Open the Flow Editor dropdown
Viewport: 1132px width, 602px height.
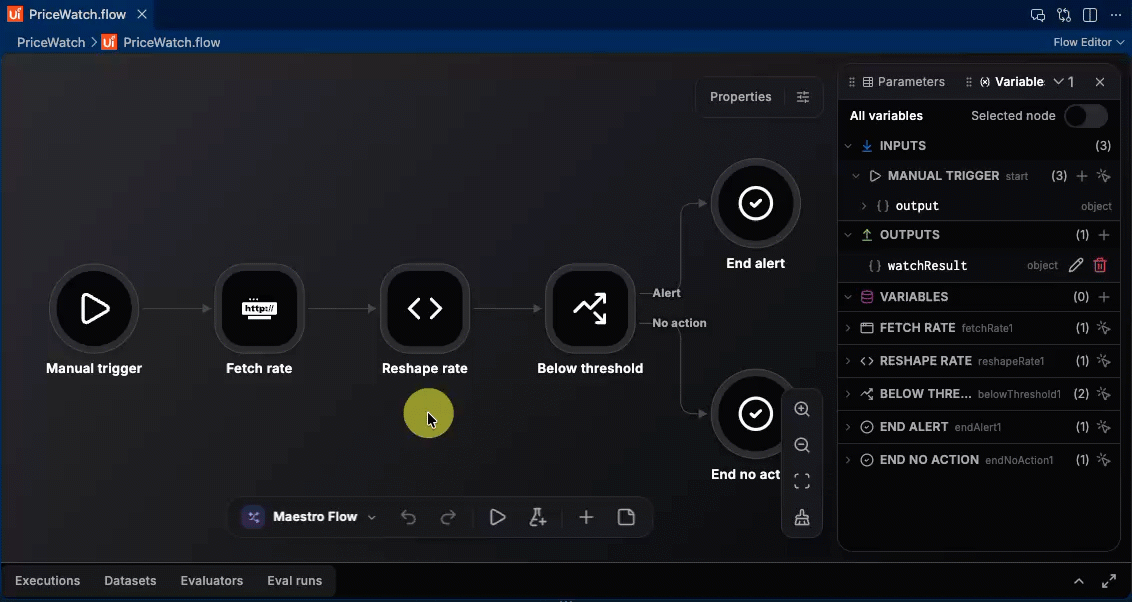tap(1089, 42)
